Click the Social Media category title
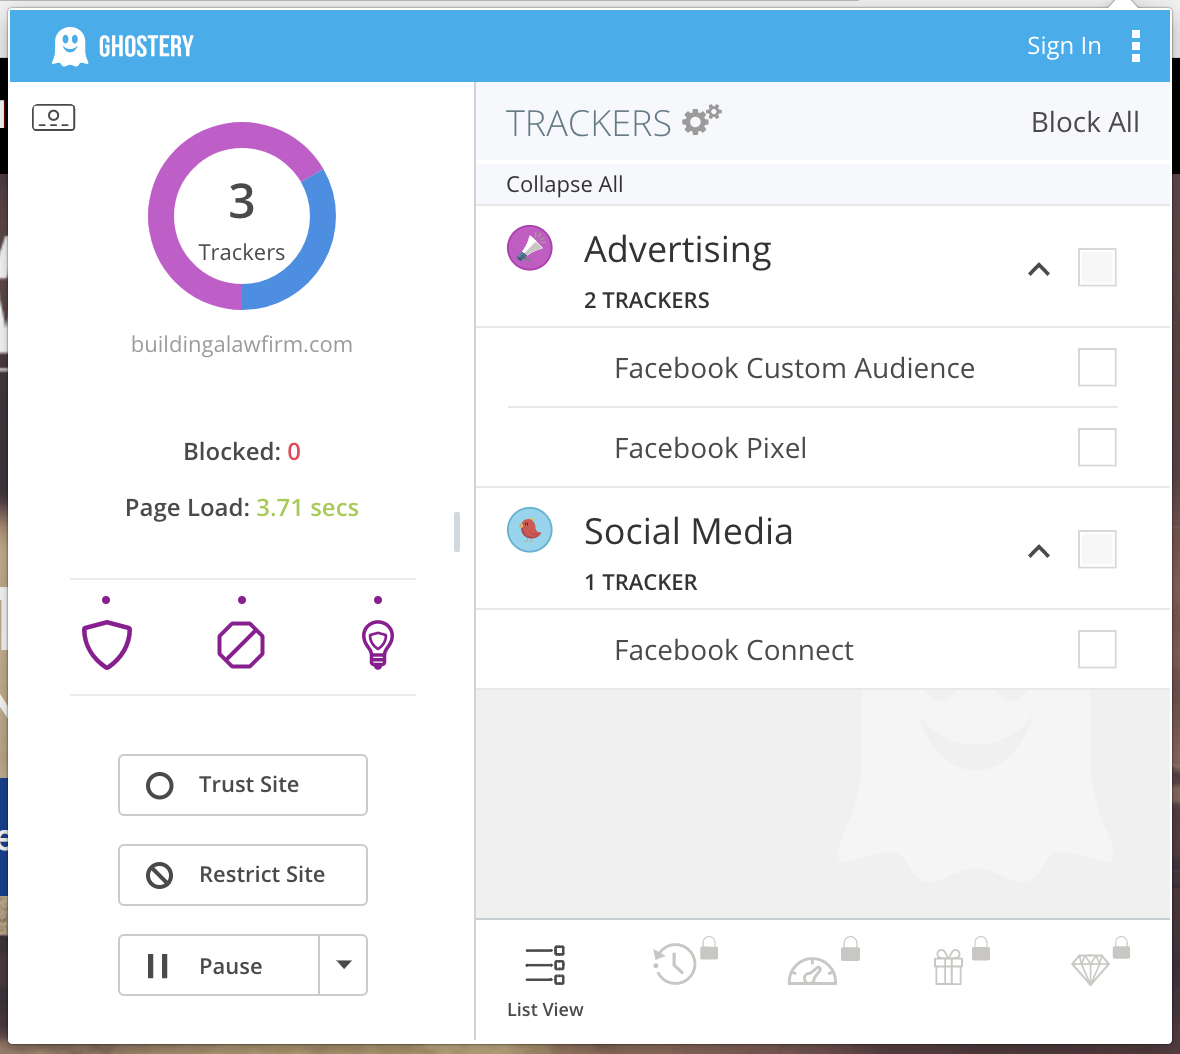Image resolution: width=1180 pixels, height=1054 pixels. tap(689, 531)
